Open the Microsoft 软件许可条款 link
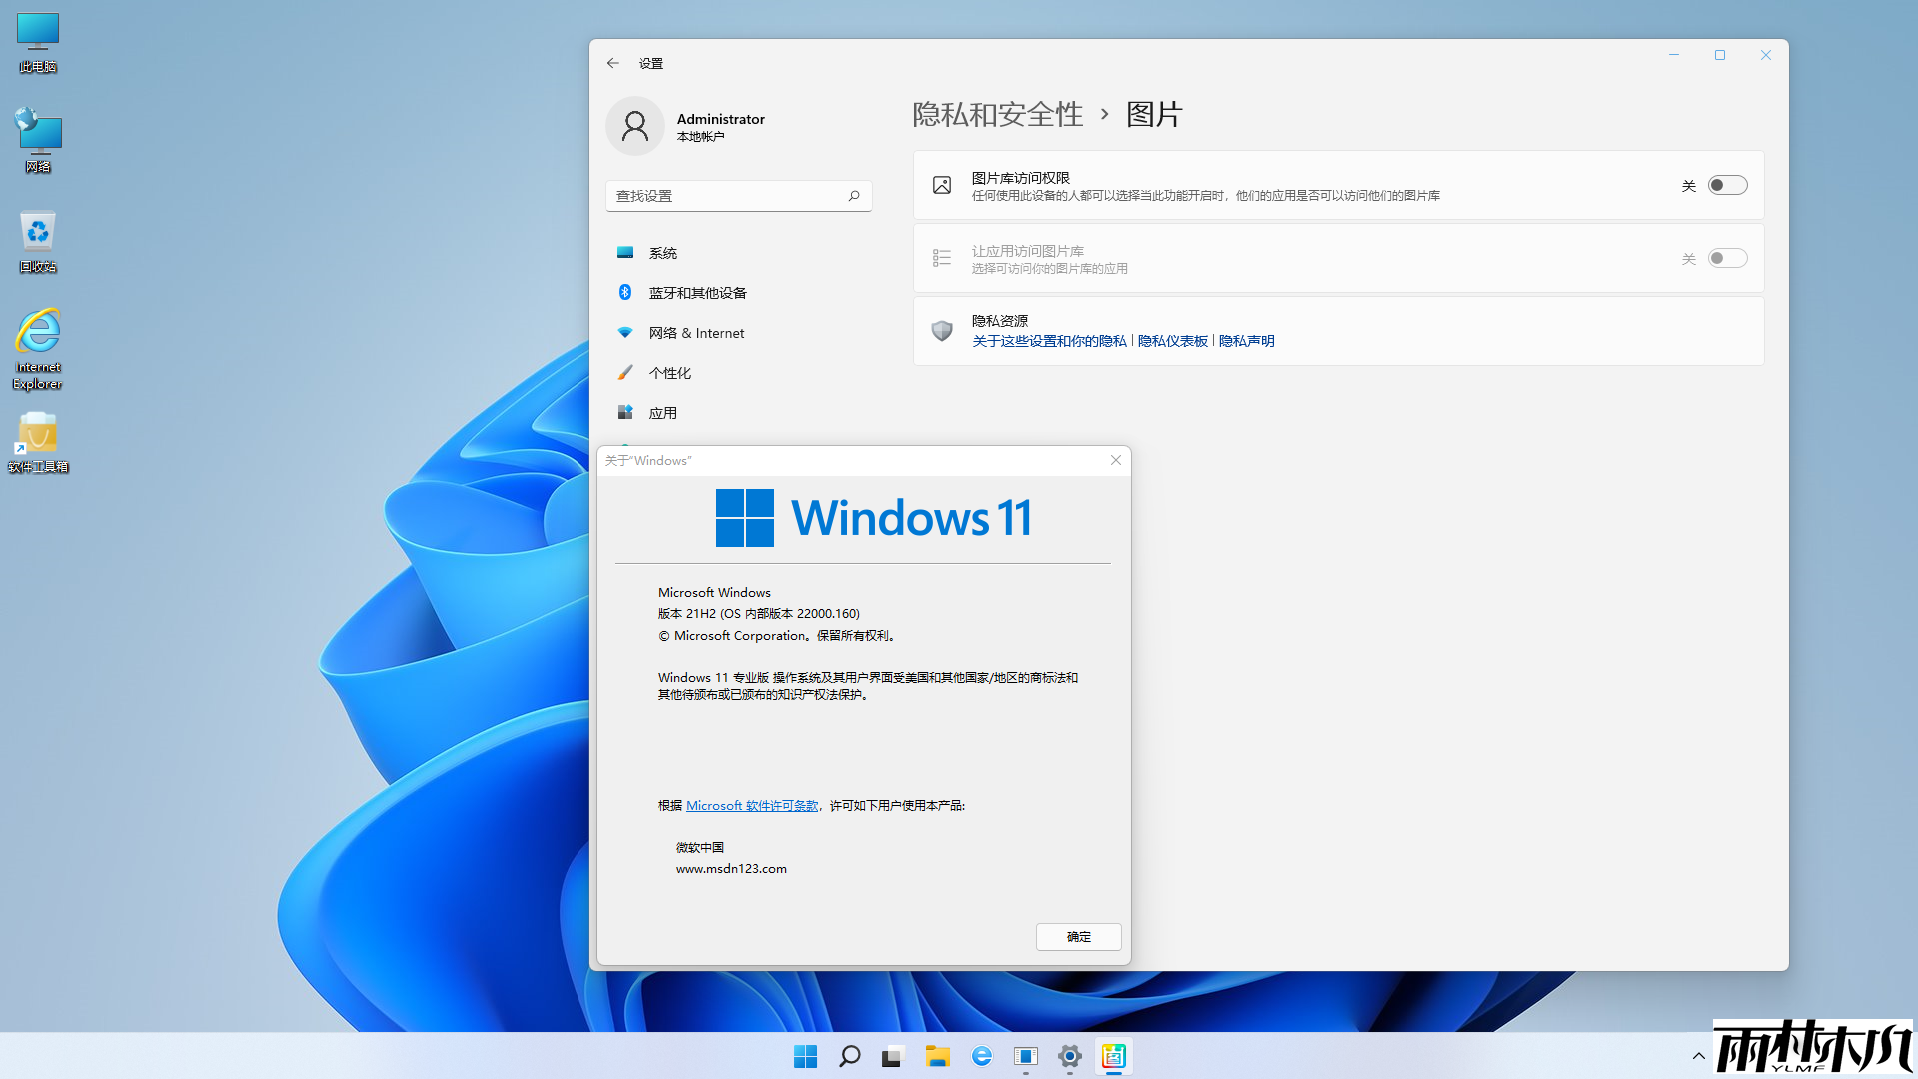This screenshot has height=1079, width=1918. coord(751,805)
